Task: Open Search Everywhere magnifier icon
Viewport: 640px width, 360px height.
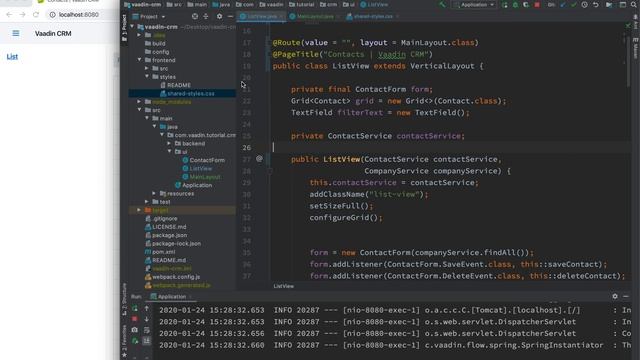Action: 633,5
